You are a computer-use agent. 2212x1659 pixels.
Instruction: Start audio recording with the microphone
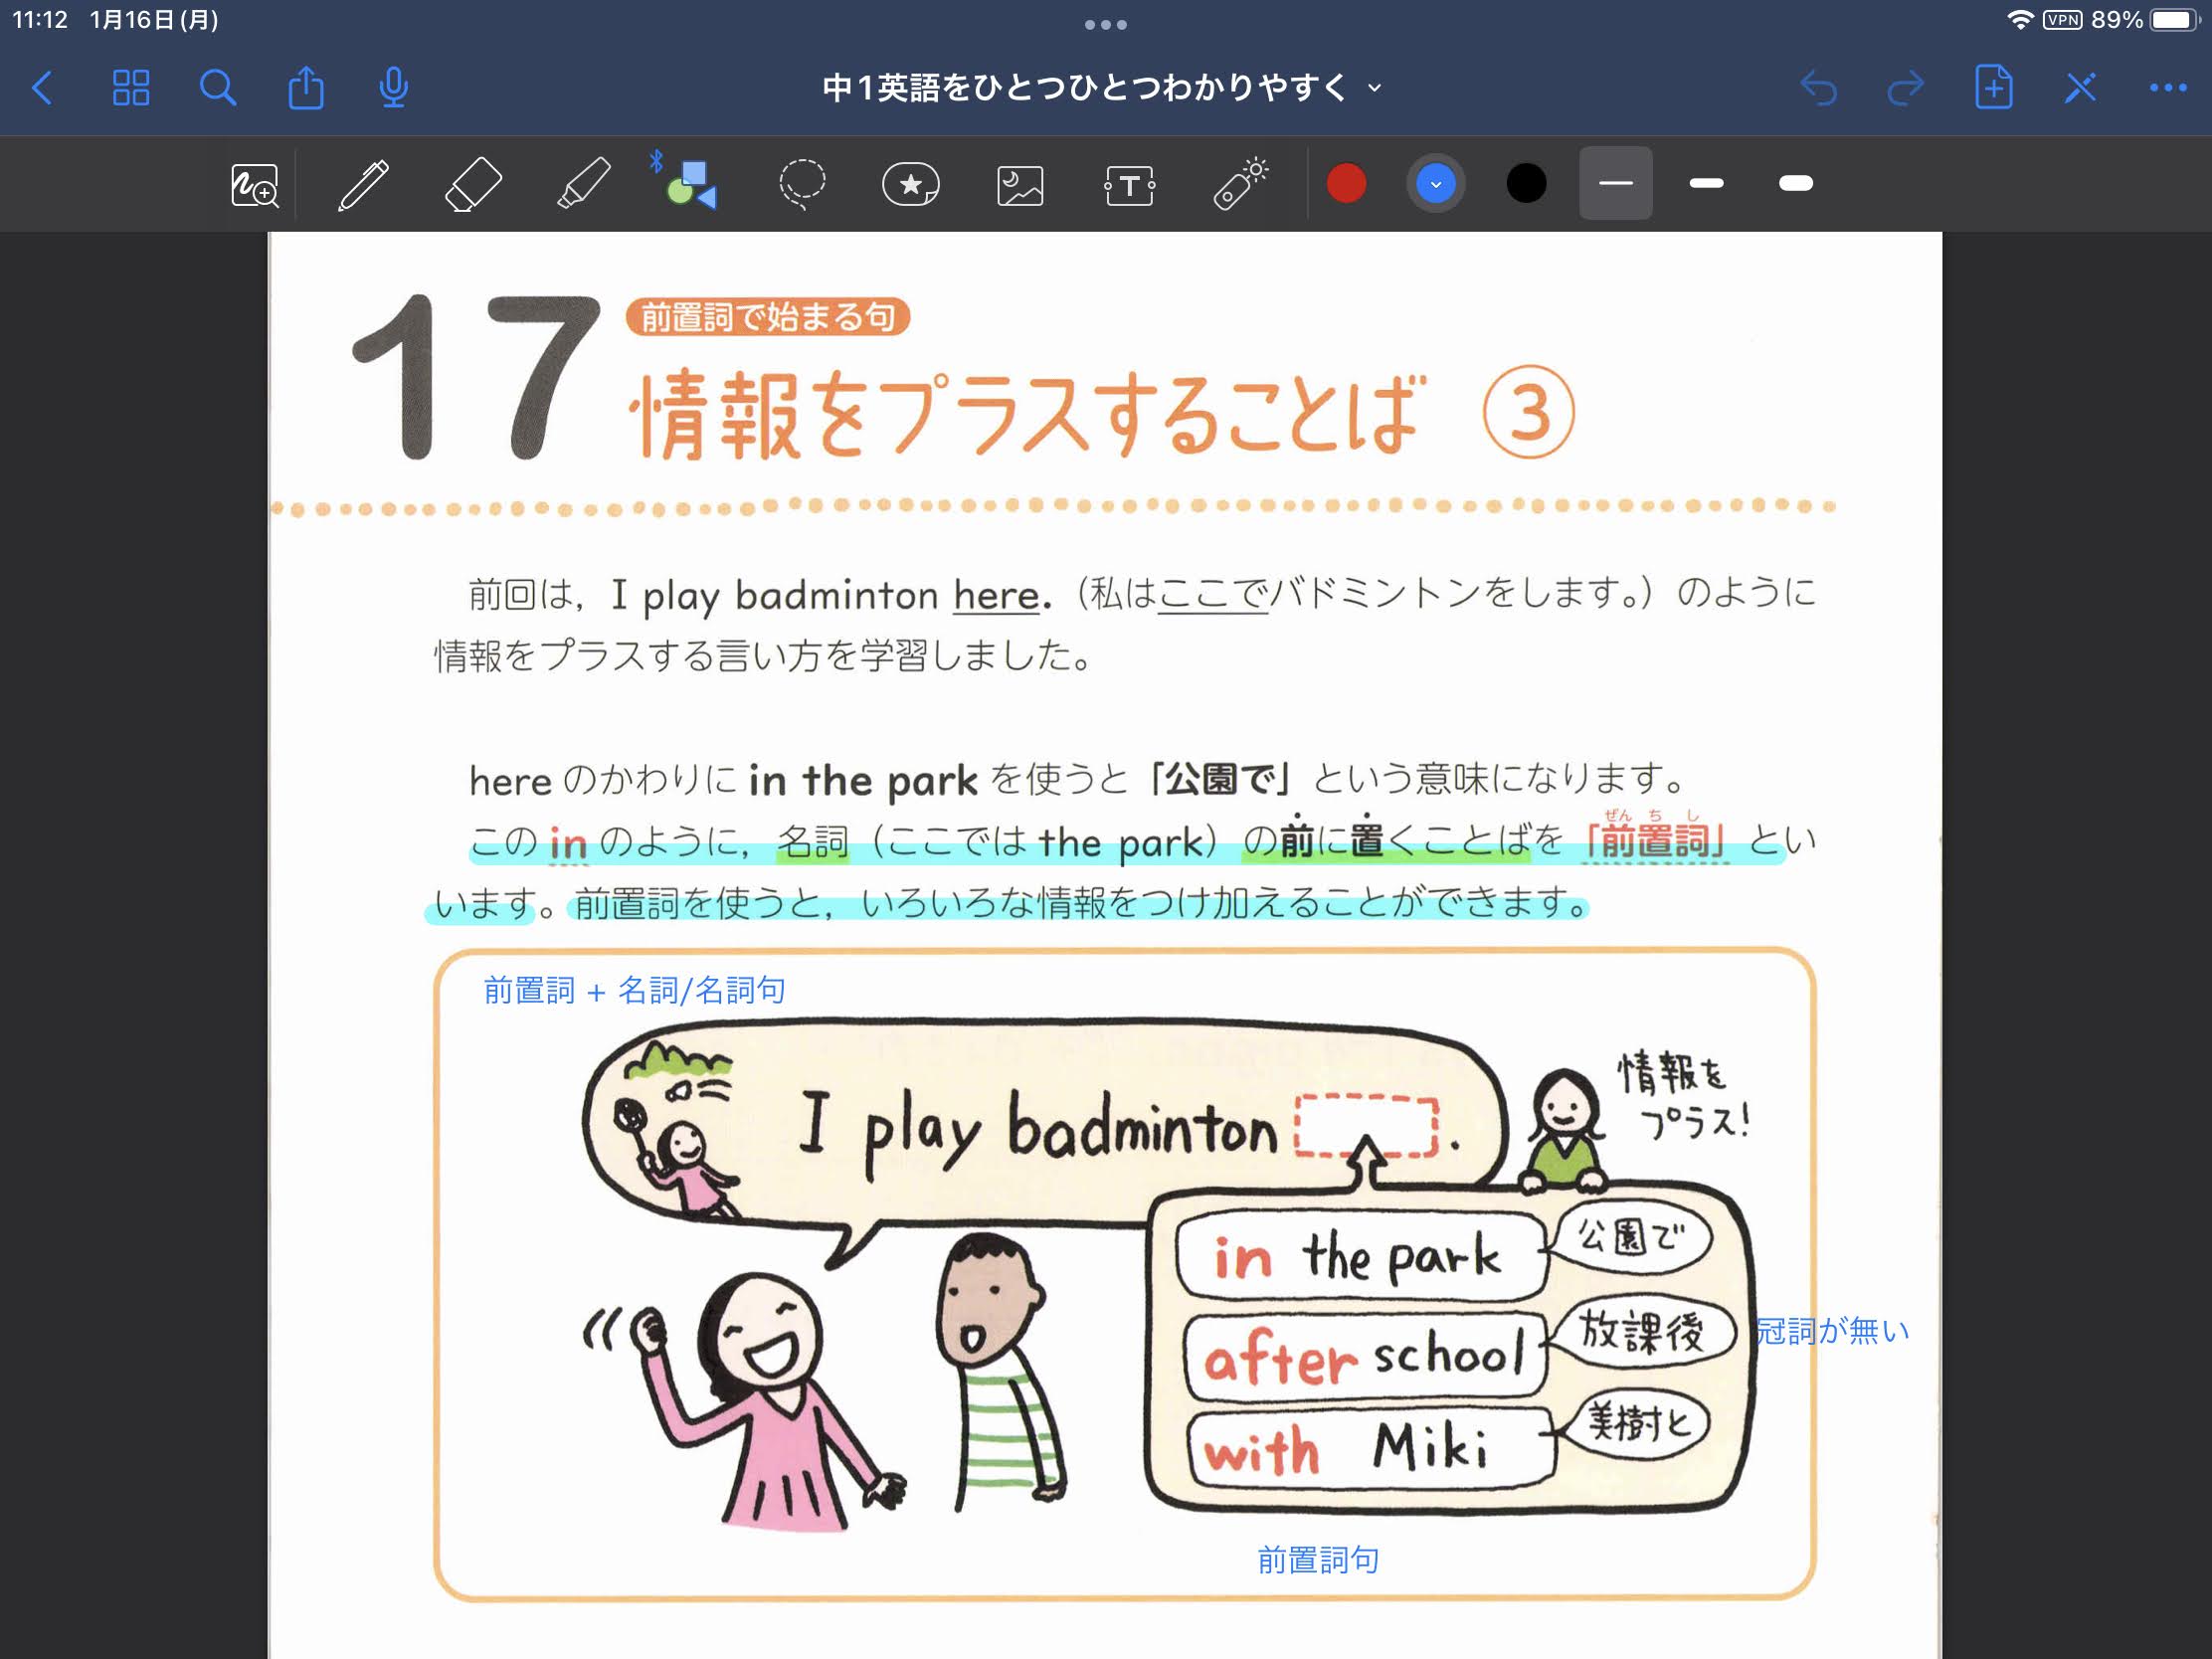click(x=392, y=87)
